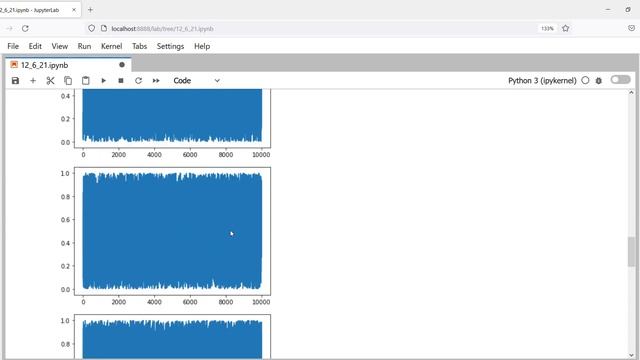Toggle the debugger switch in notebook toolbar
This screenshot has height=360, width=640.
coord(620,80)
